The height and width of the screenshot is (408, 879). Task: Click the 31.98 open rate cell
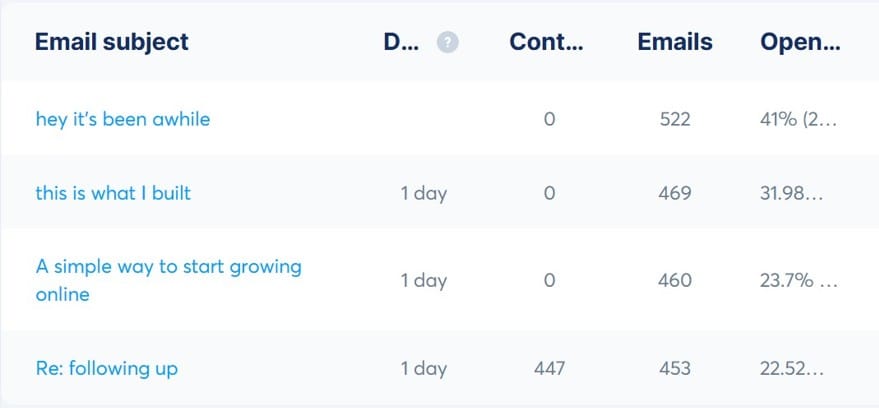pyautogui.click(x=792, y=193)
